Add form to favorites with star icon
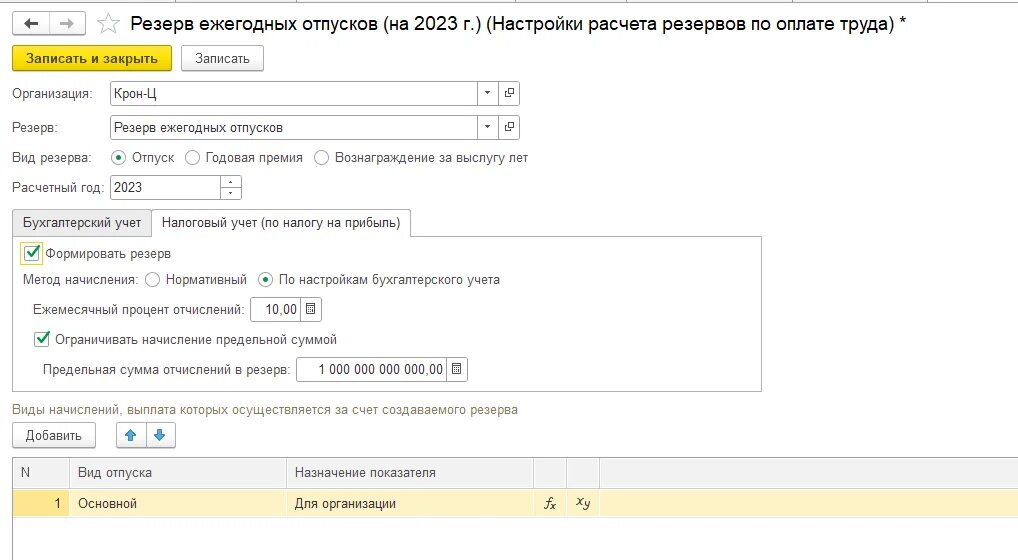Viewport: 1018px width, 560px height. click(x=108, y=24)
